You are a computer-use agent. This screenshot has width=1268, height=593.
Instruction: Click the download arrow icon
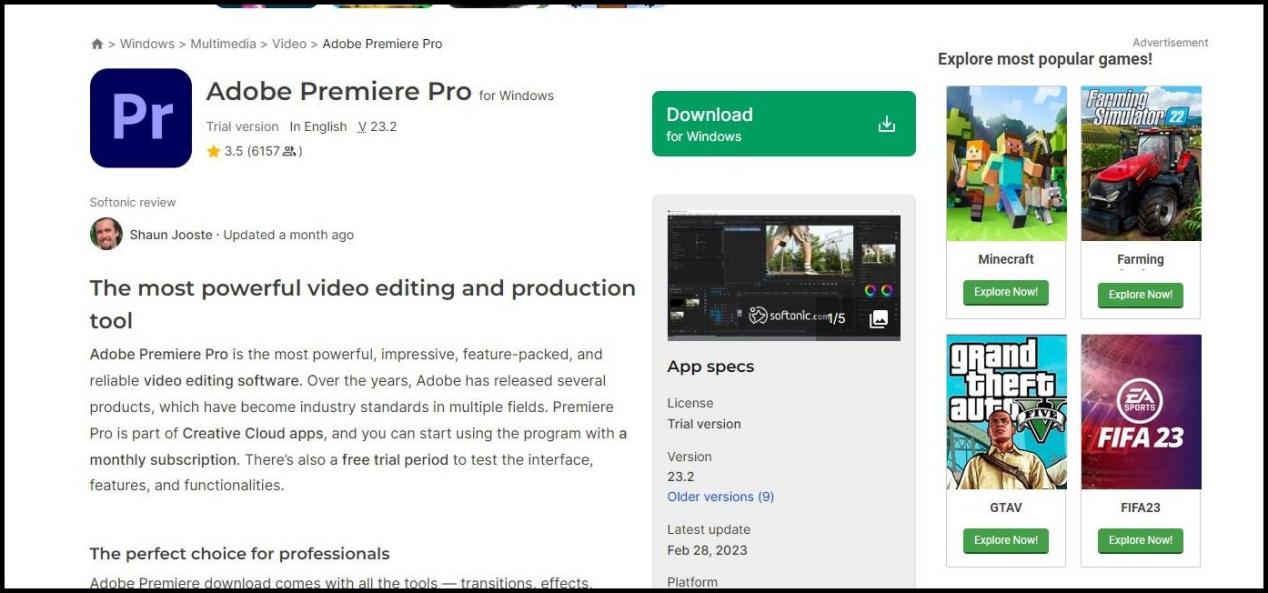click(x=886, y=124)
